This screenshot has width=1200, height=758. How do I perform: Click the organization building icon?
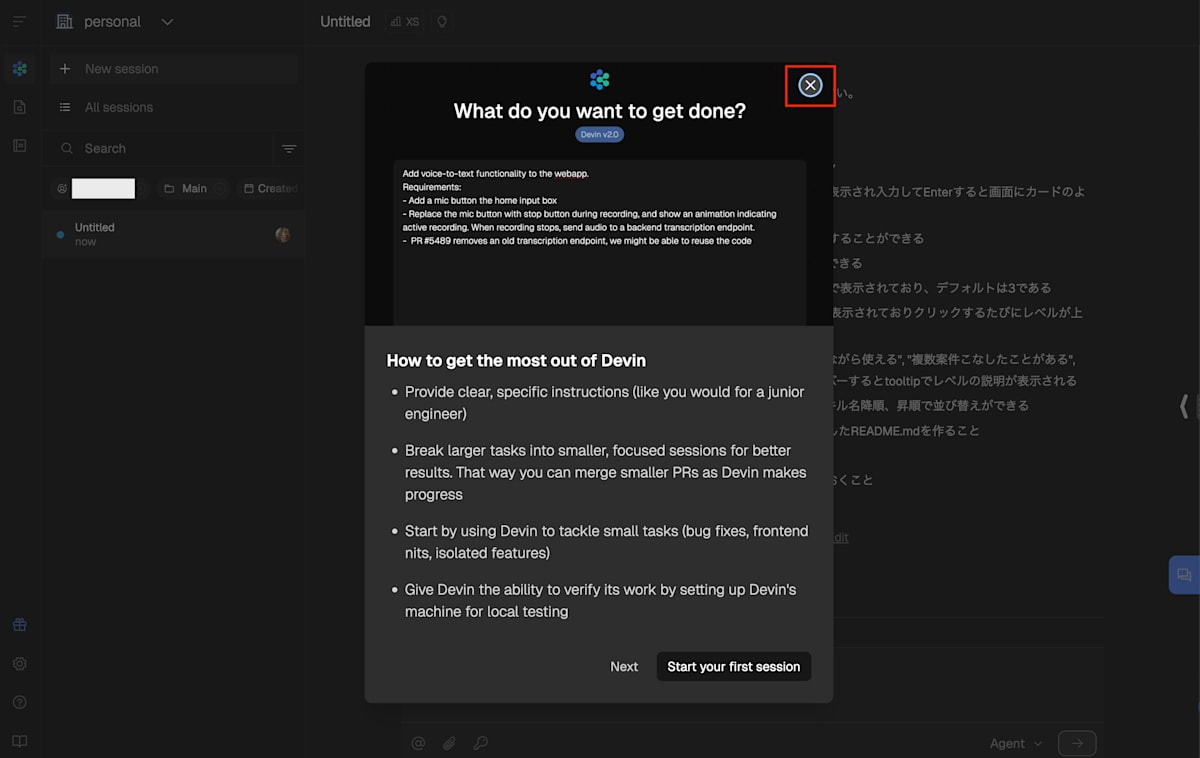[65, 22]
